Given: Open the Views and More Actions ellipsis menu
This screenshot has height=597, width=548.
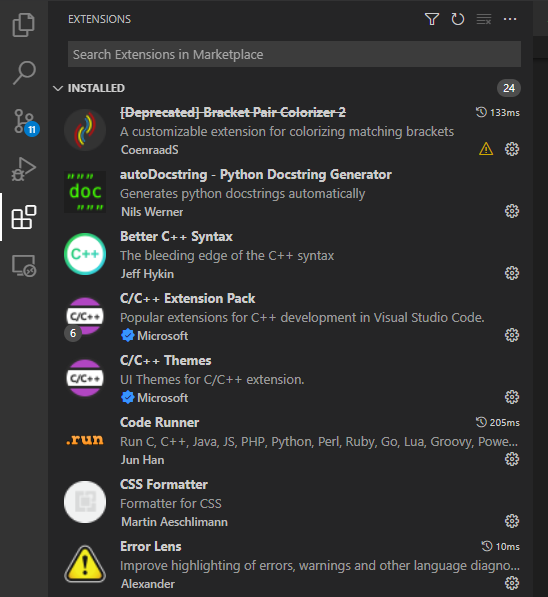Looking at the screenshot, I should tap(510, 19).
